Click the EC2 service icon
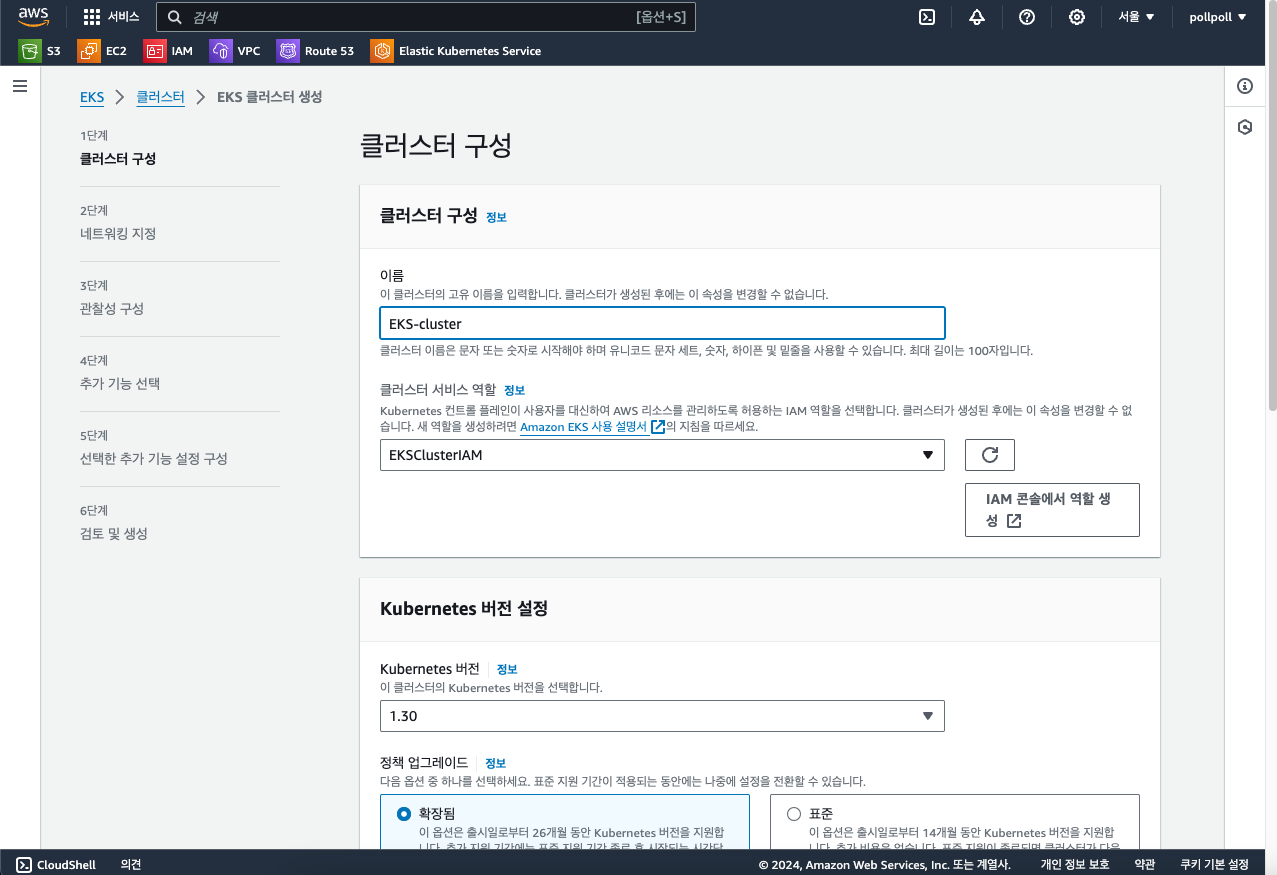The image size is (1277, 875). 88,50
